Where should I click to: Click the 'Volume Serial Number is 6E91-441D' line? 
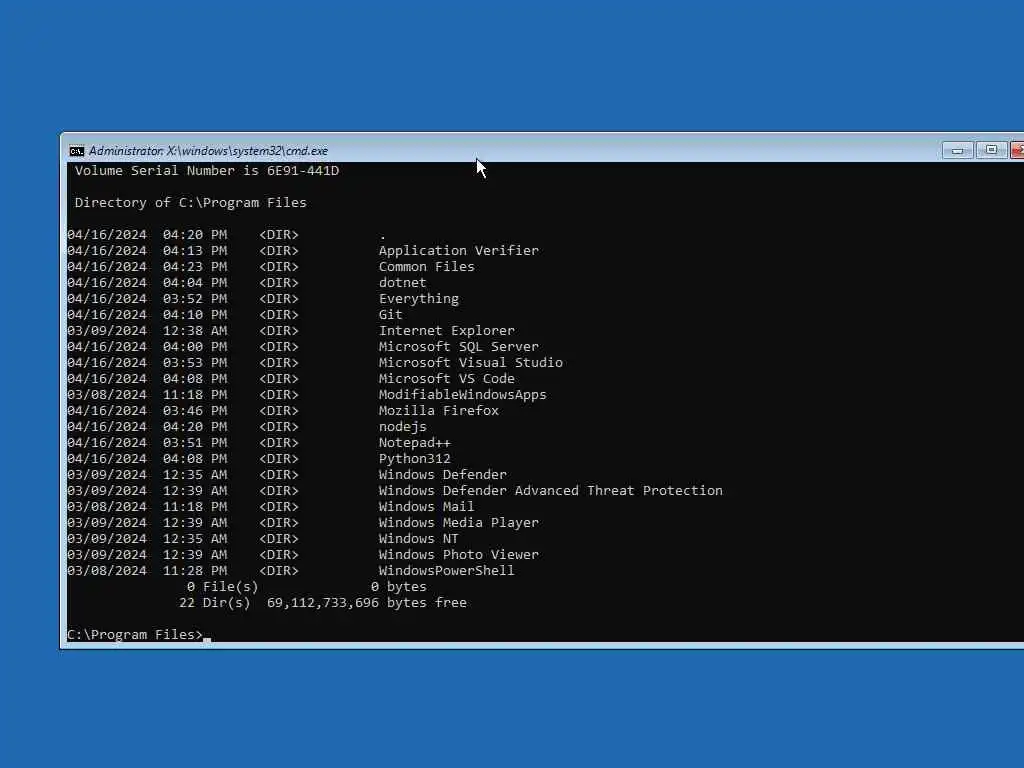tap(206, 170)
